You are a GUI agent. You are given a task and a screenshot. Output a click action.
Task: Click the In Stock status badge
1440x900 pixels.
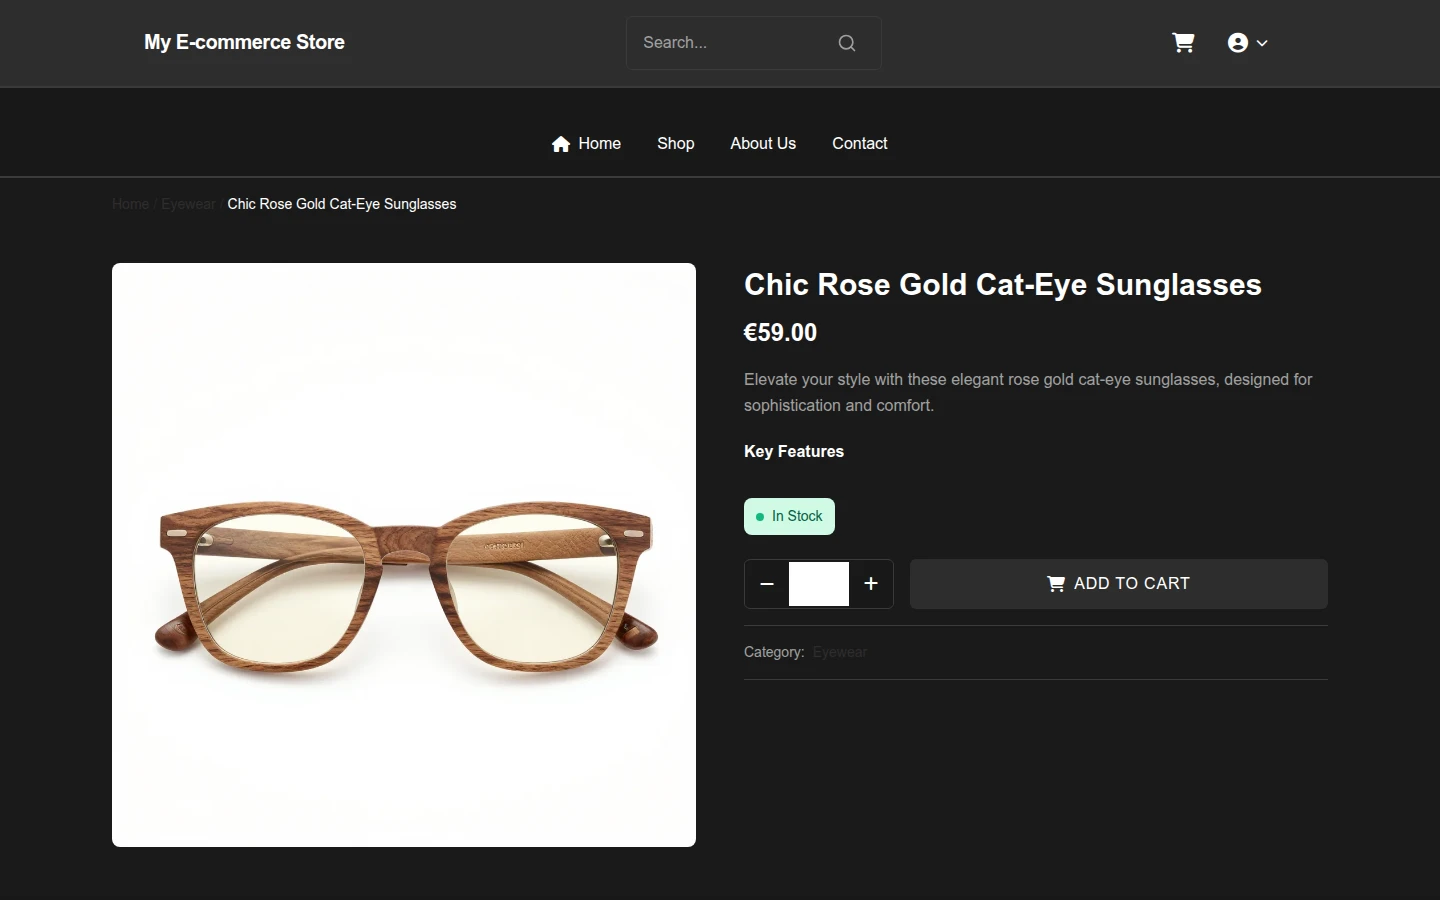[x=789, y=517]
